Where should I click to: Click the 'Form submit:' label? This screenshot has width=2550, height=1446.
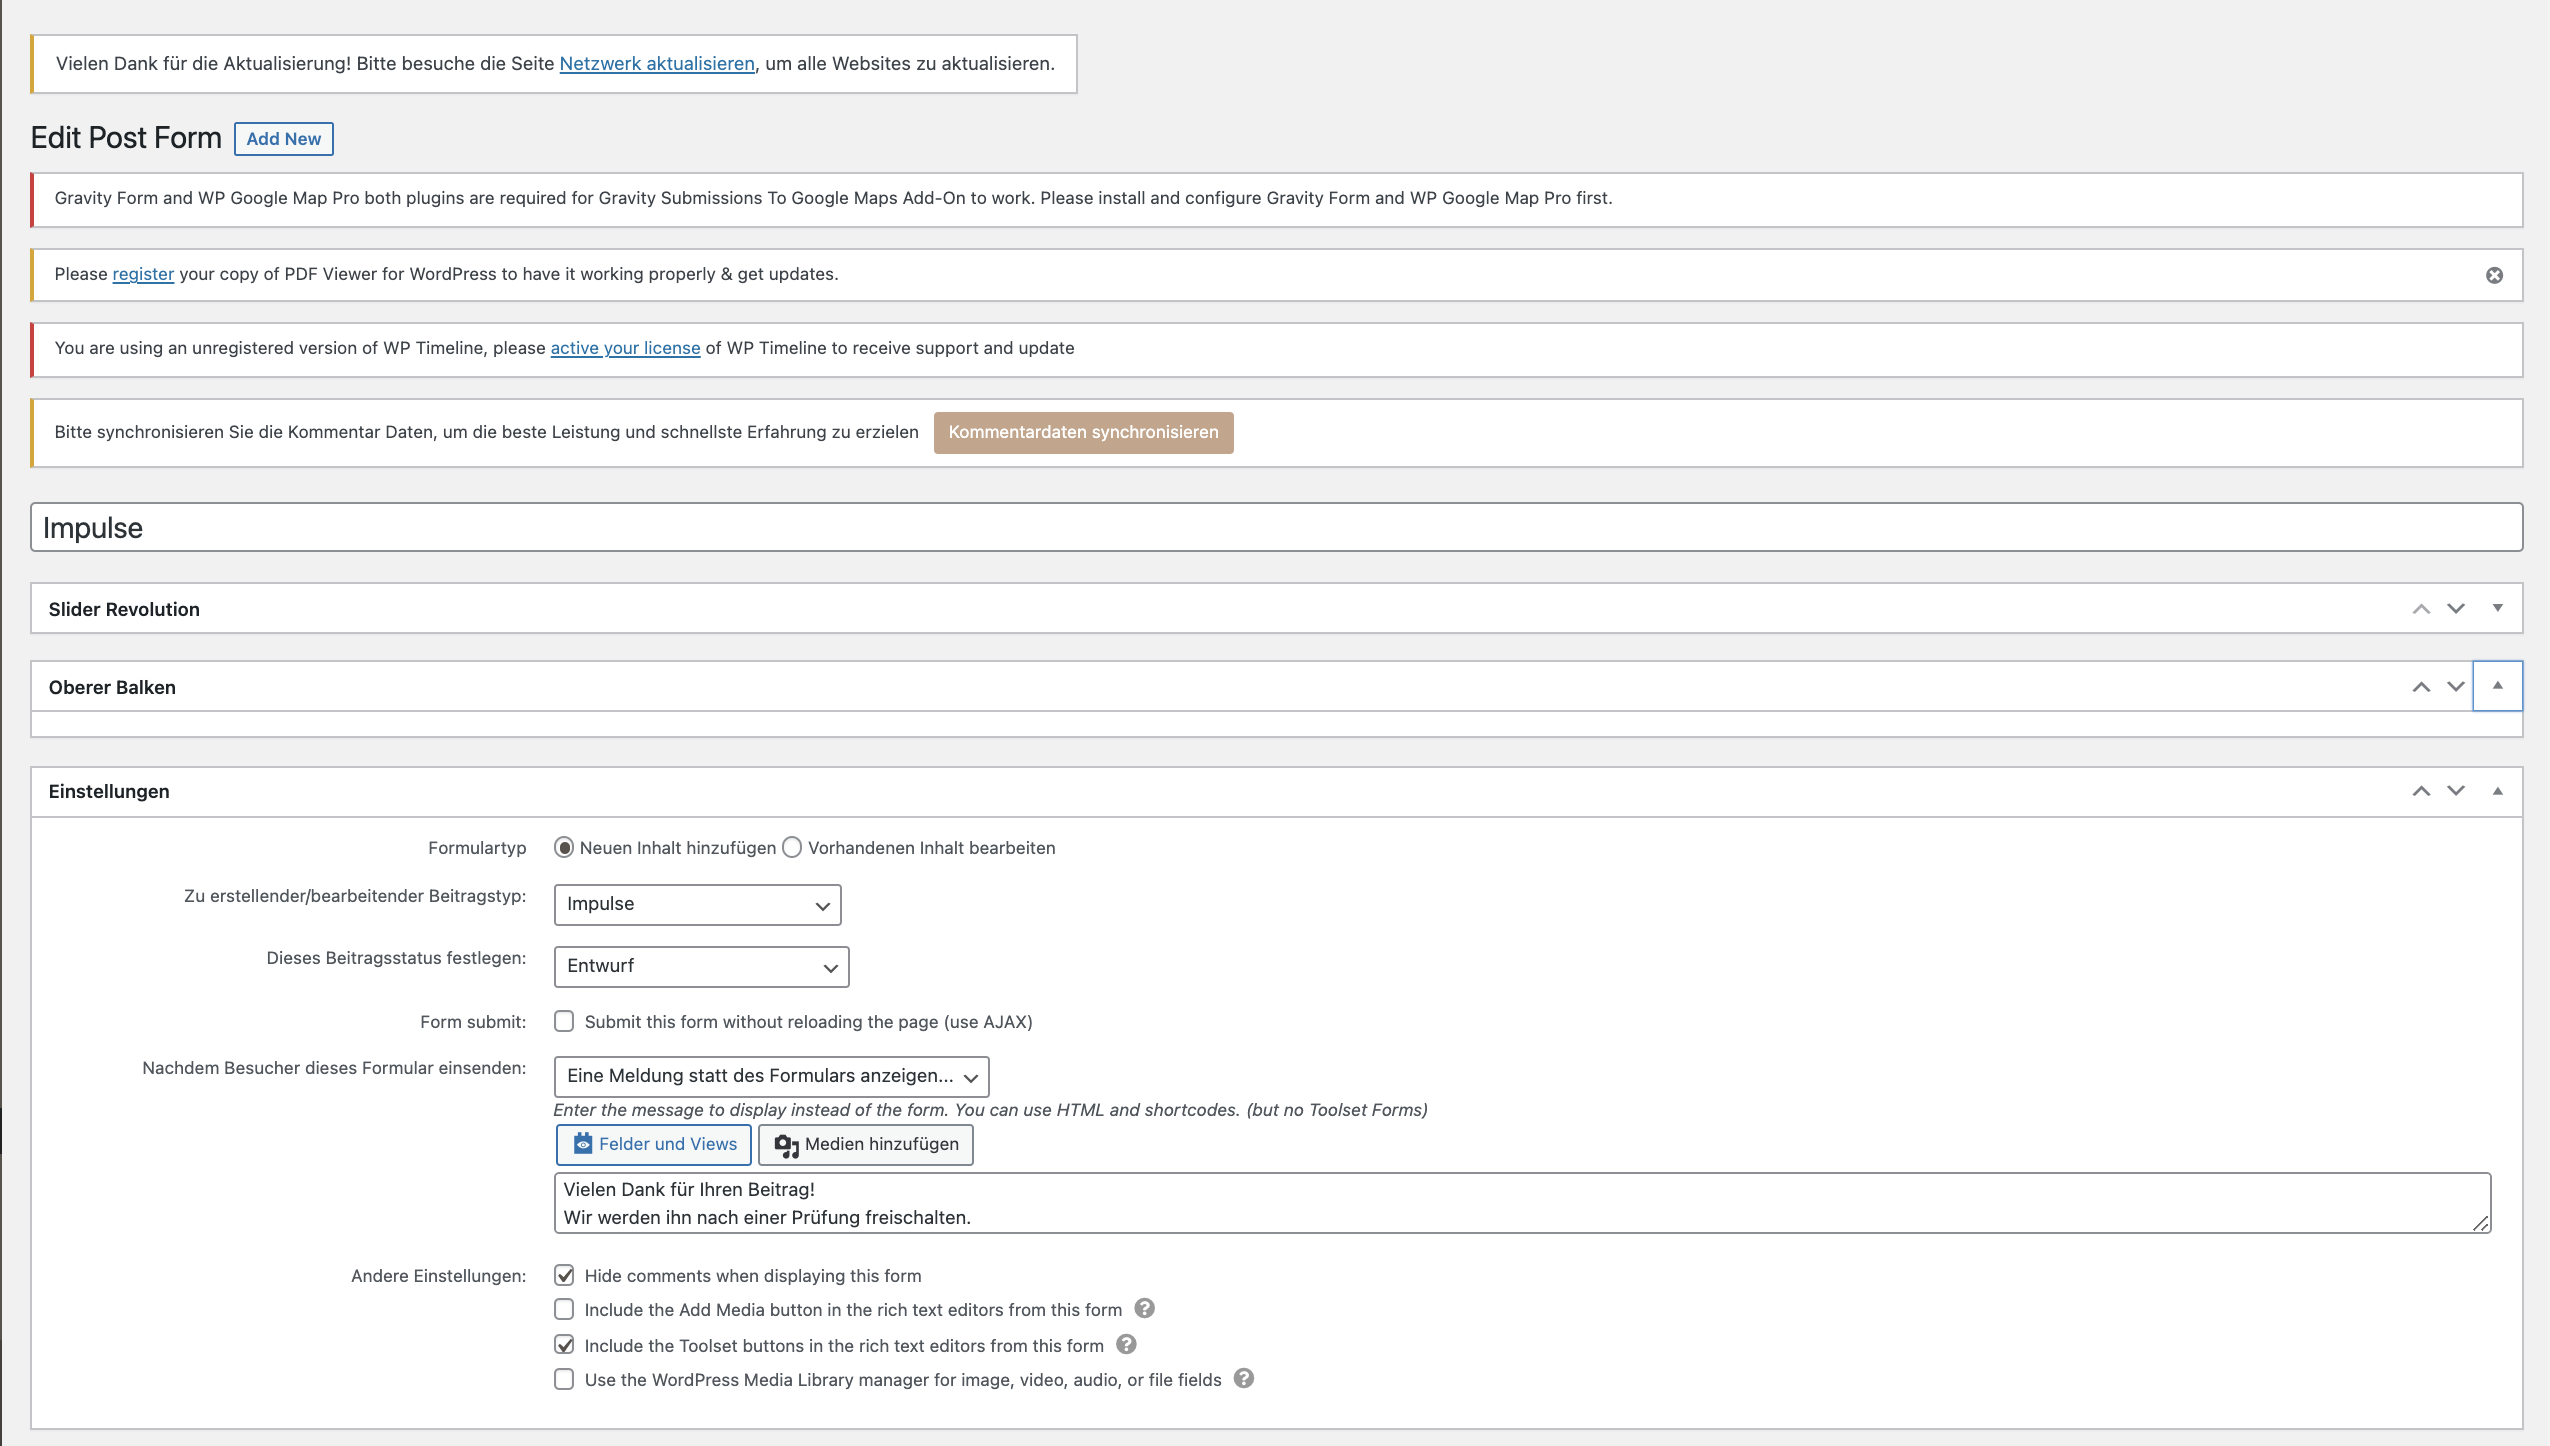(473, 1022)
